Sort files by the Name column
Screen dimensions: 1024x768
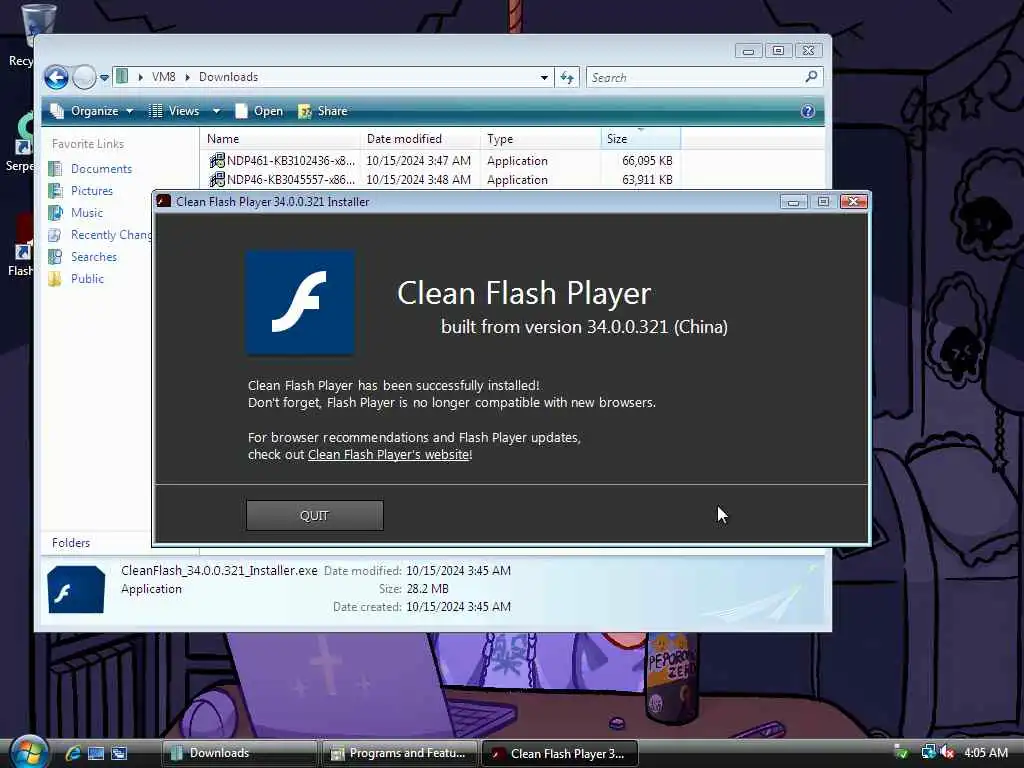[281, 138]
